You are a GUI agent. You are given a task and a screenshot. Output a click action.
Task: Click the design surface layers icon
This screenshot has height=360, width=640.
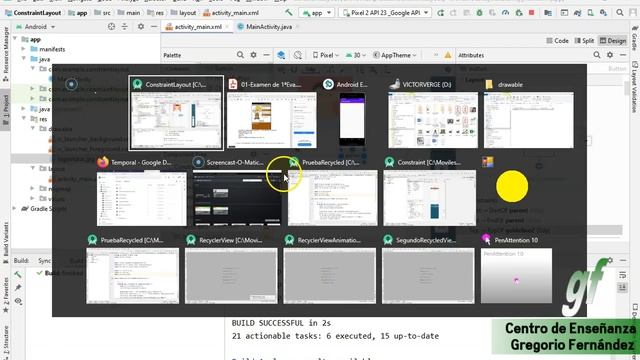click(281, 55)
